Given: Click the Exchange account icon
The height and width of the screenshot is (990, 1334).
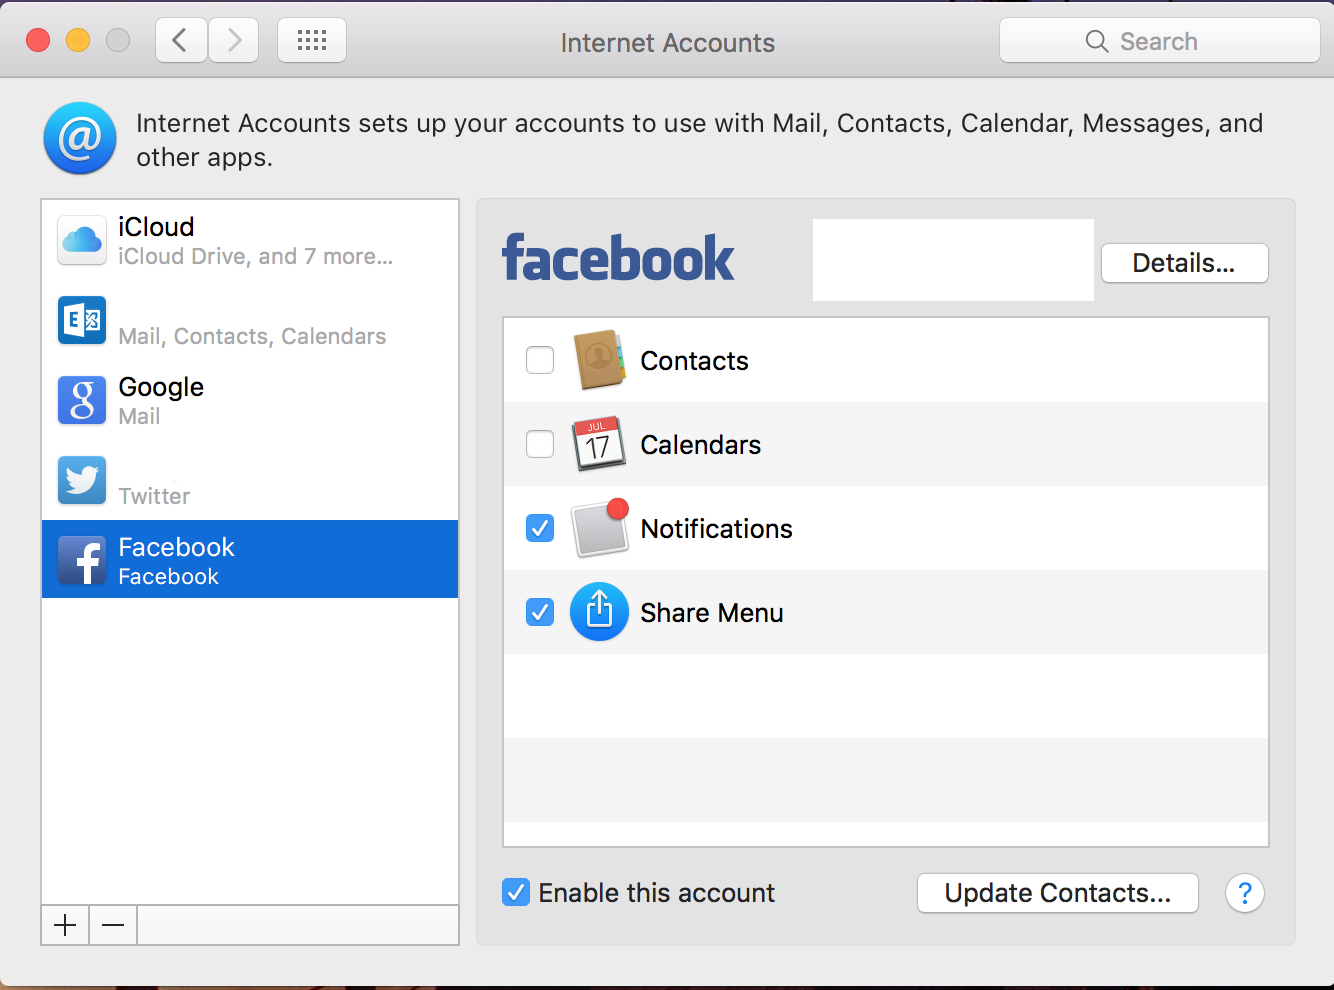Looking at the screenshot, I should 82,320.
